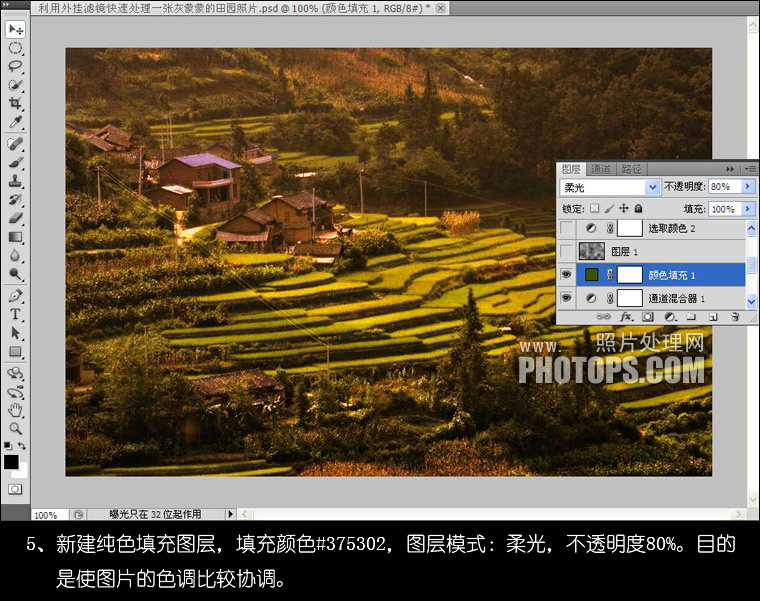Screen dimensions: 760x601
Task: Switch to the 通道 tab
Action: pos(601,169)
